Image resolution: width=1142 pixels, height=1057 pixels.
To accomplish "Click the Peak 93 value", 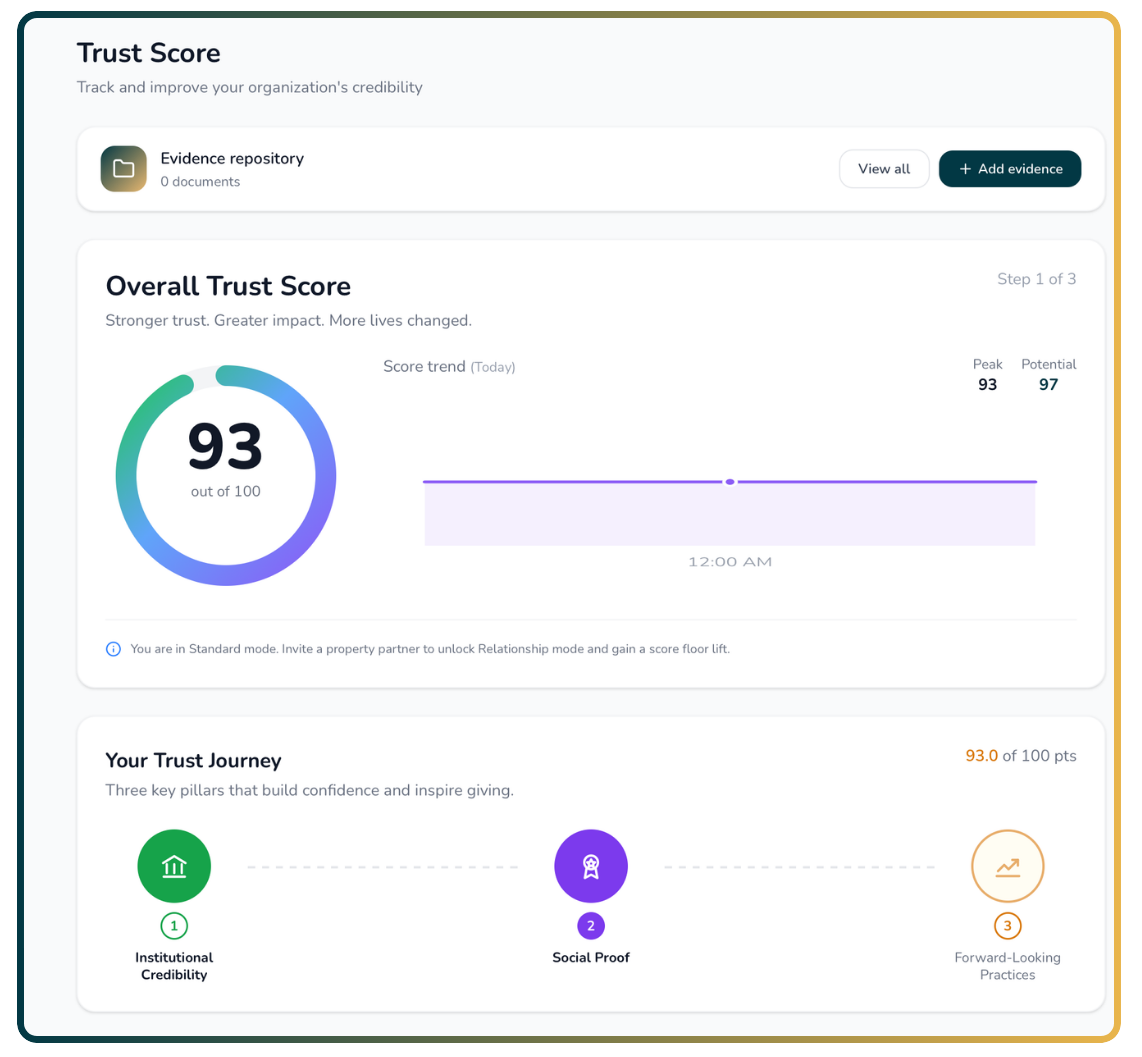I will click(987, 385).
